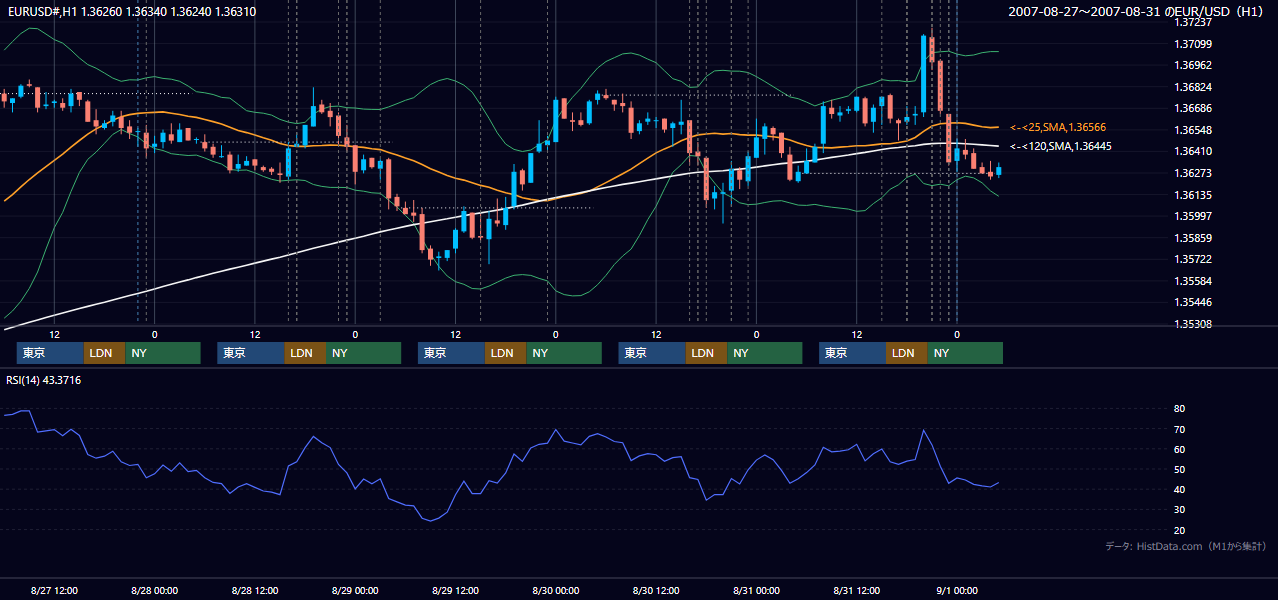Click the RSI scale value 80

pos(1180,409)
